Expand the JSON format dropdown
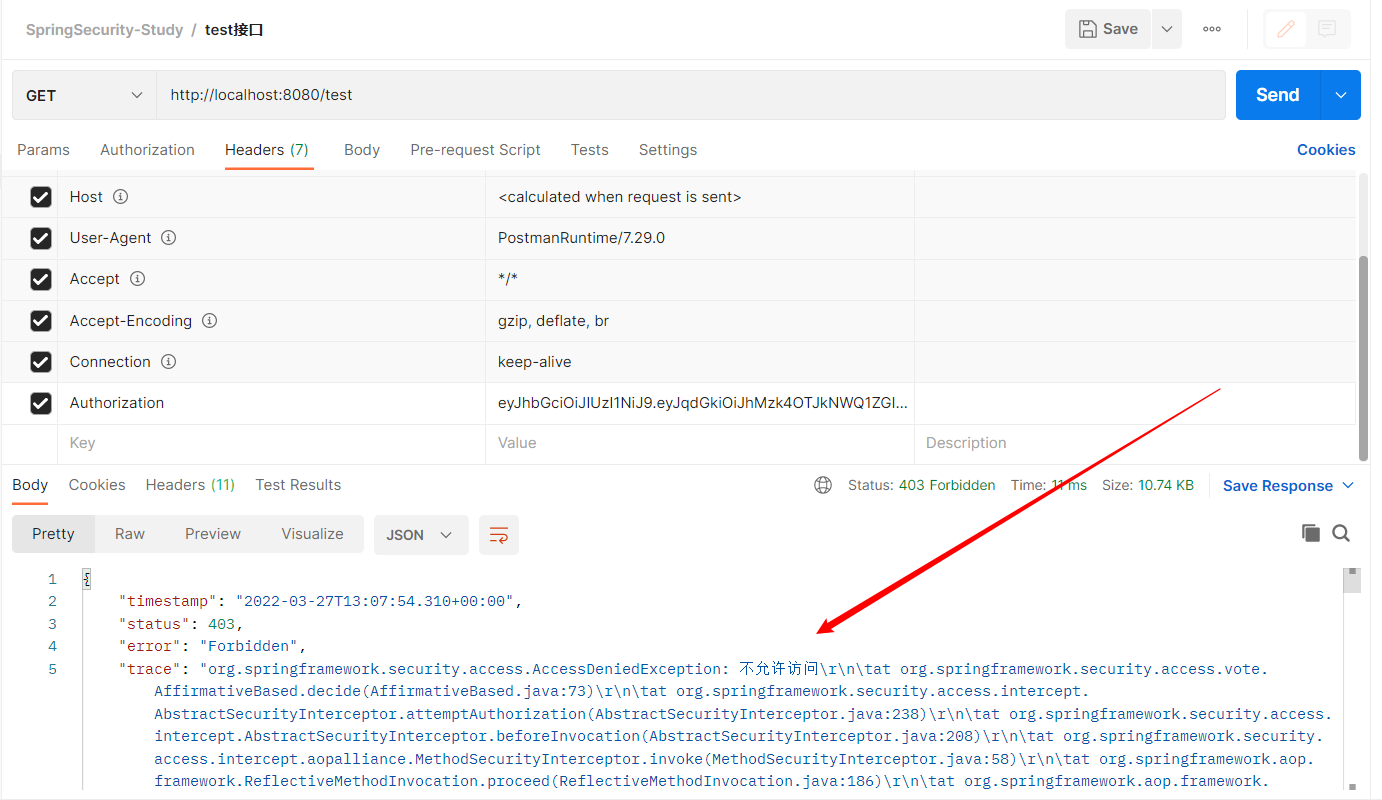This screenshot has width=1382, height=800. coord(420,535)
